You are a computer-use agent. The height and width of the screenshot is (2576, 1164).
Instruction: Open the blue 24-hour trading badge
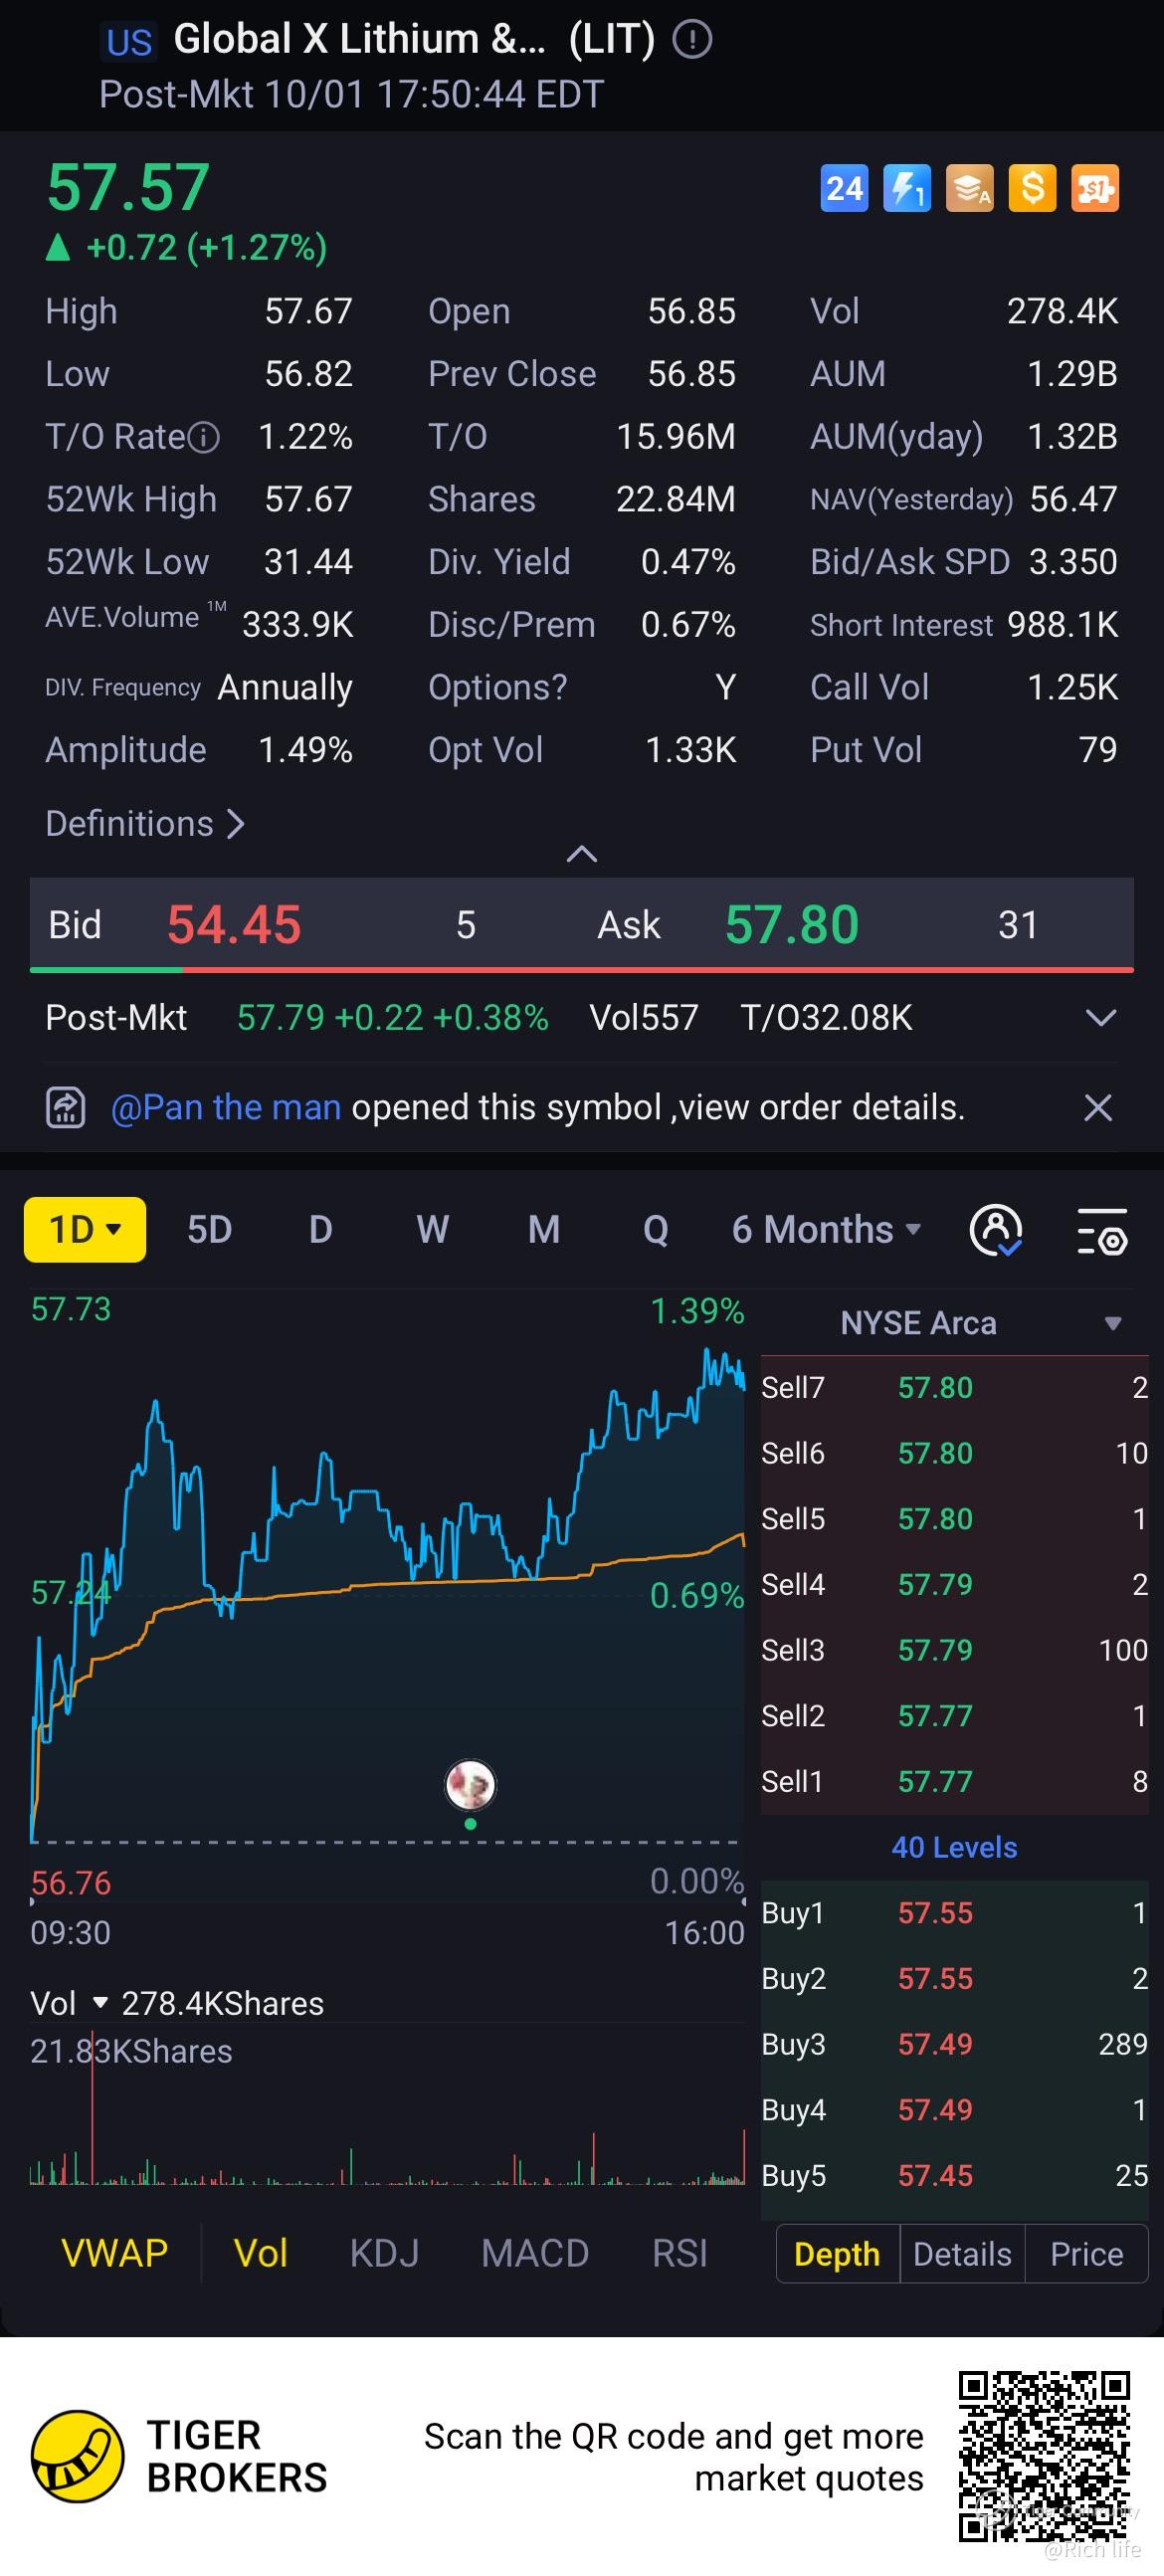844,188
